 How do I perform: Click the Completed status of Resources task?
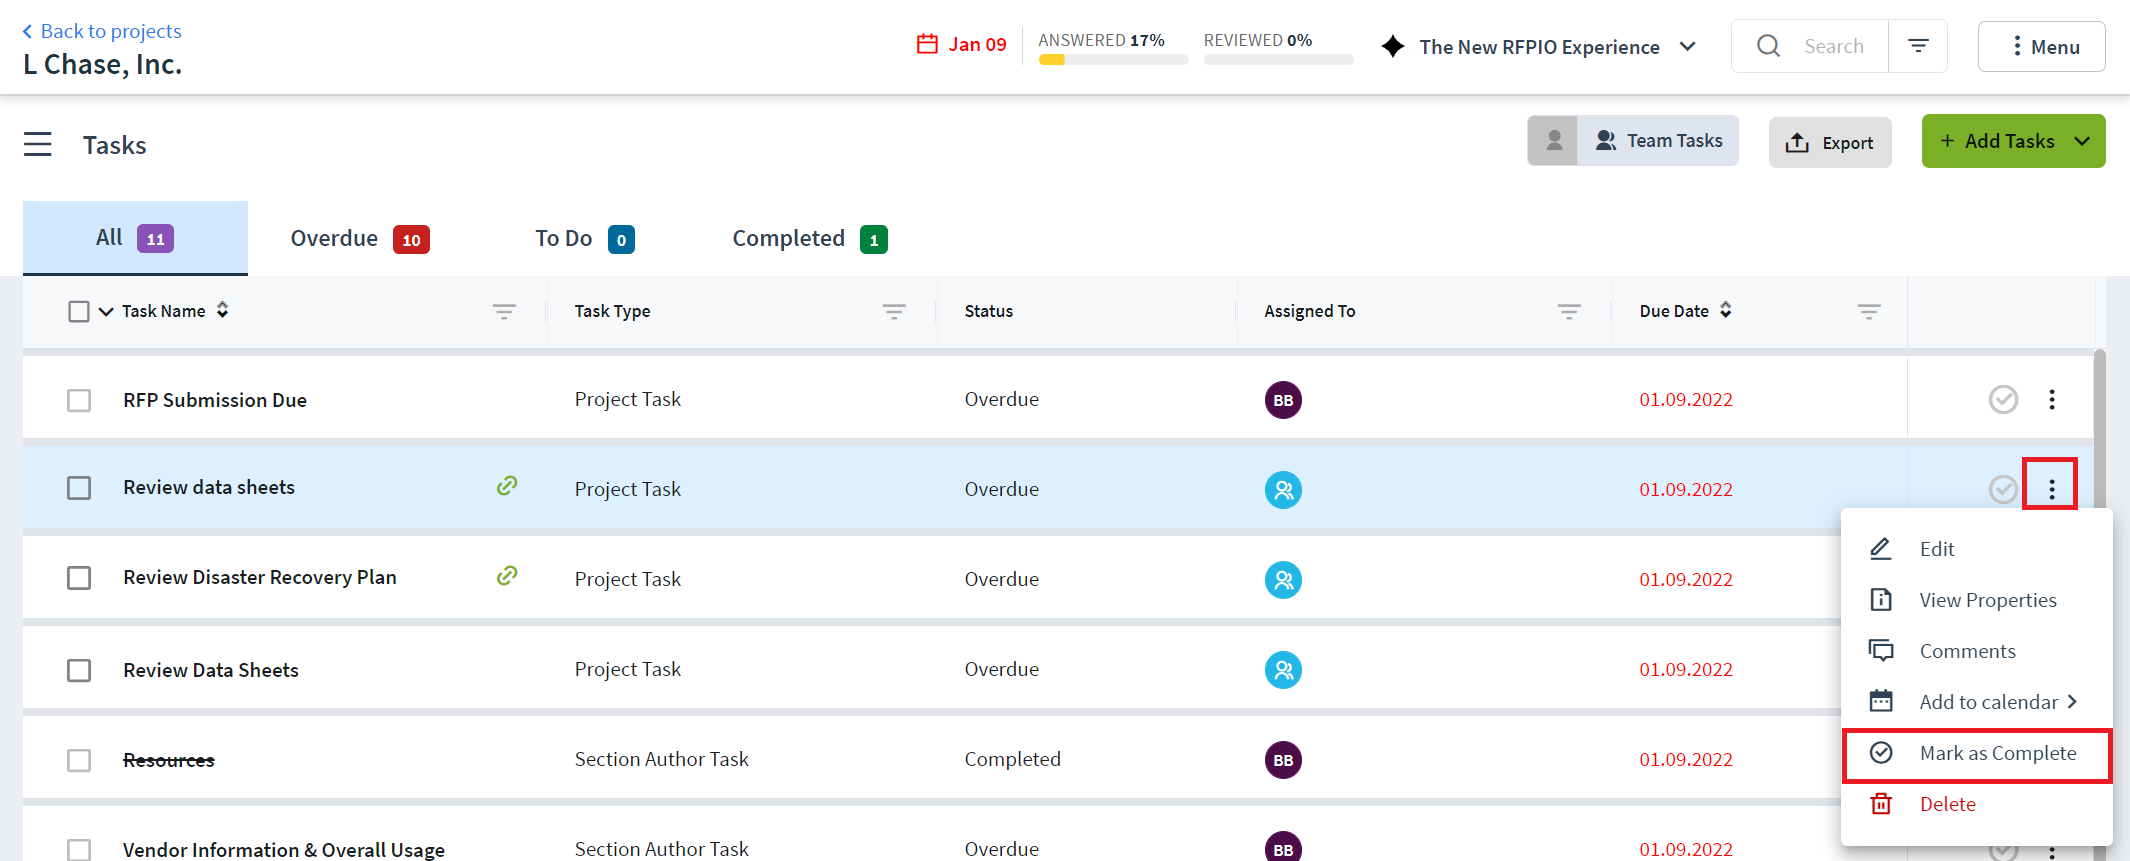click(1012, 759)
